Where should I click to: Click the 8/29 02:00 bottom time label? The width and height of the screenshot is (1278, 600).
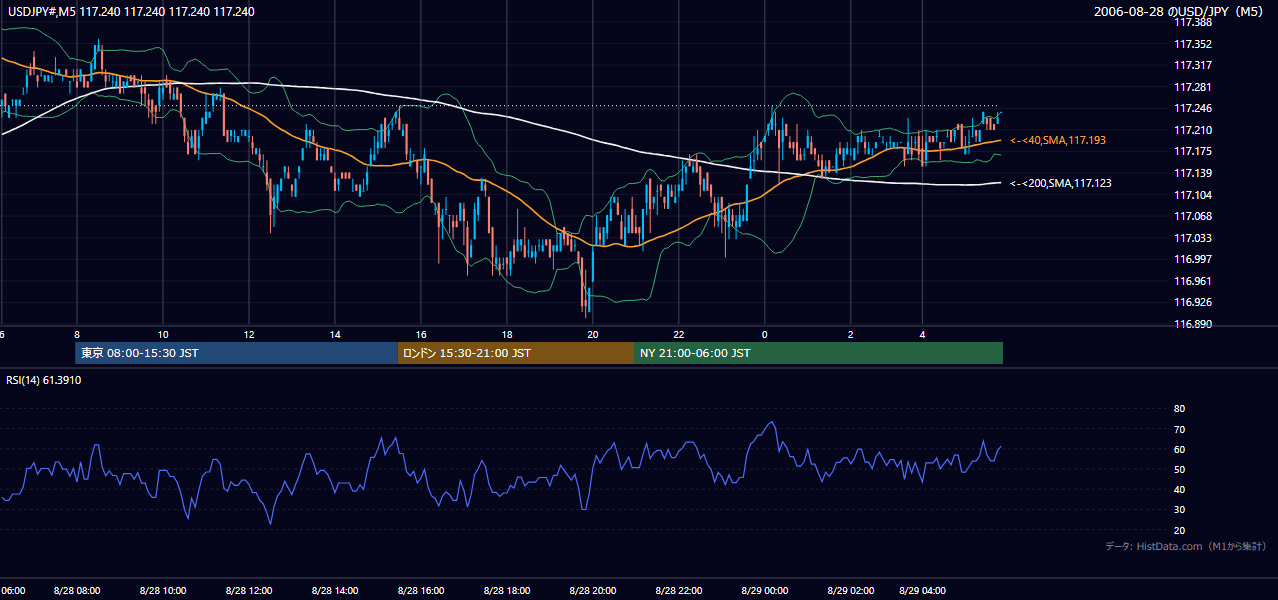(x=851, y=591)
